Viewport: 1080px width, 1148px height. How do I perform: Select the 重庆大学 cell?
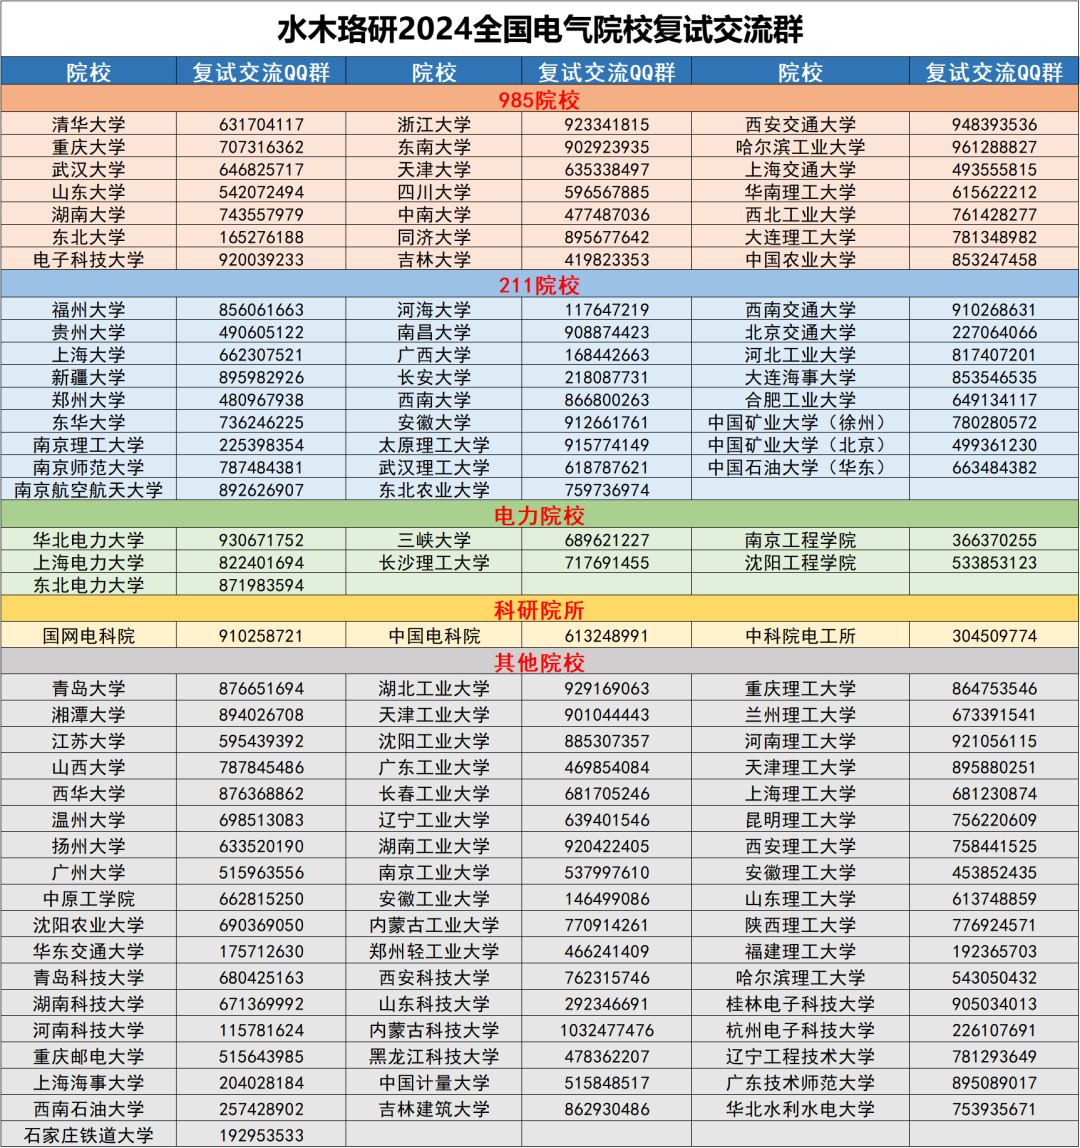[x=89, y=147]
